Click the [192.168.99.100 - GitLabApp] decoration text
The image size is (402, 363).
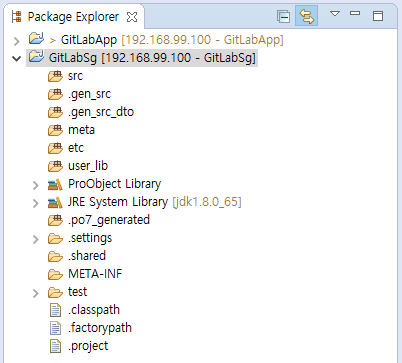tap(202, 40)
